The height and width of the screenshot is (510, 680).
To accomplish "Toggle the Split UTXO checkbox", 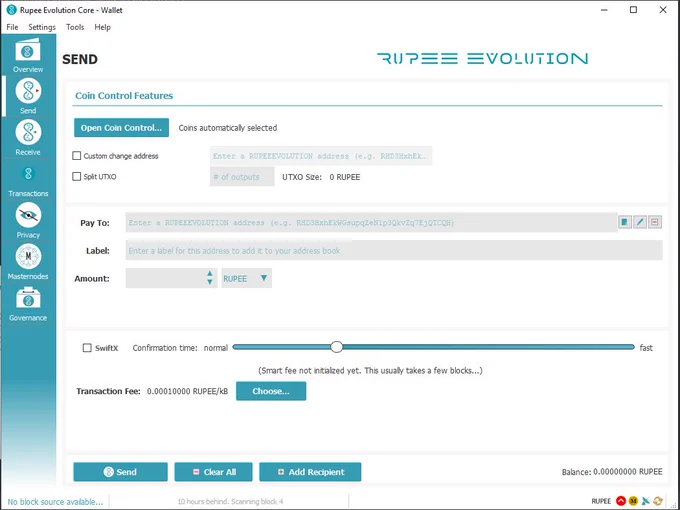I will (x=77, y=177).
